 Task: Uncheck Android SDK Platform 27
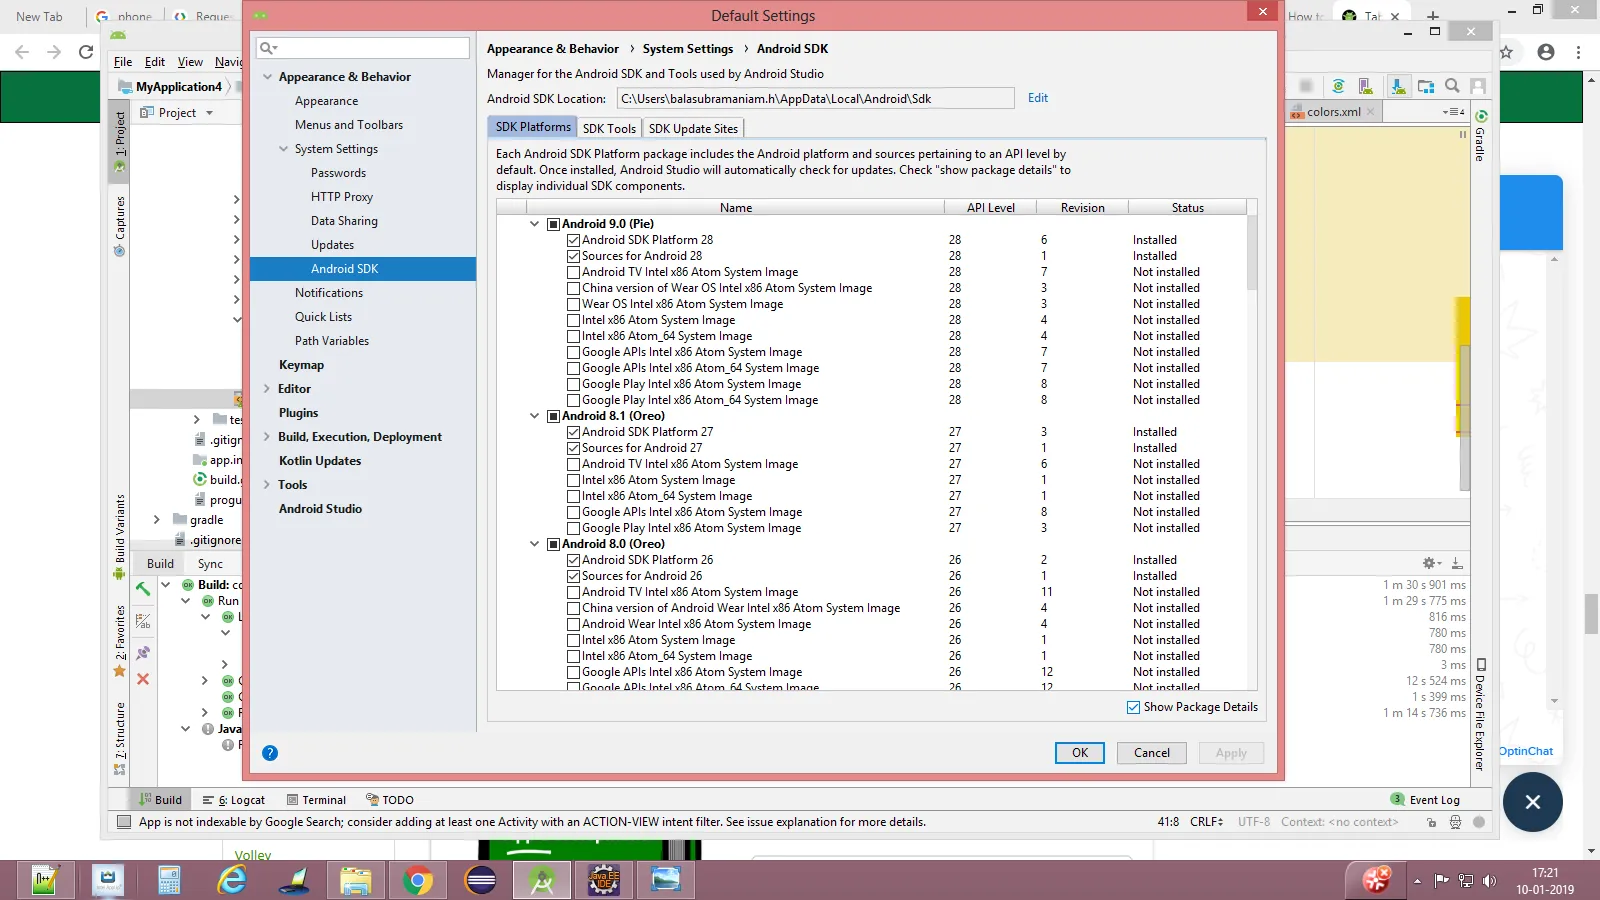574,432
